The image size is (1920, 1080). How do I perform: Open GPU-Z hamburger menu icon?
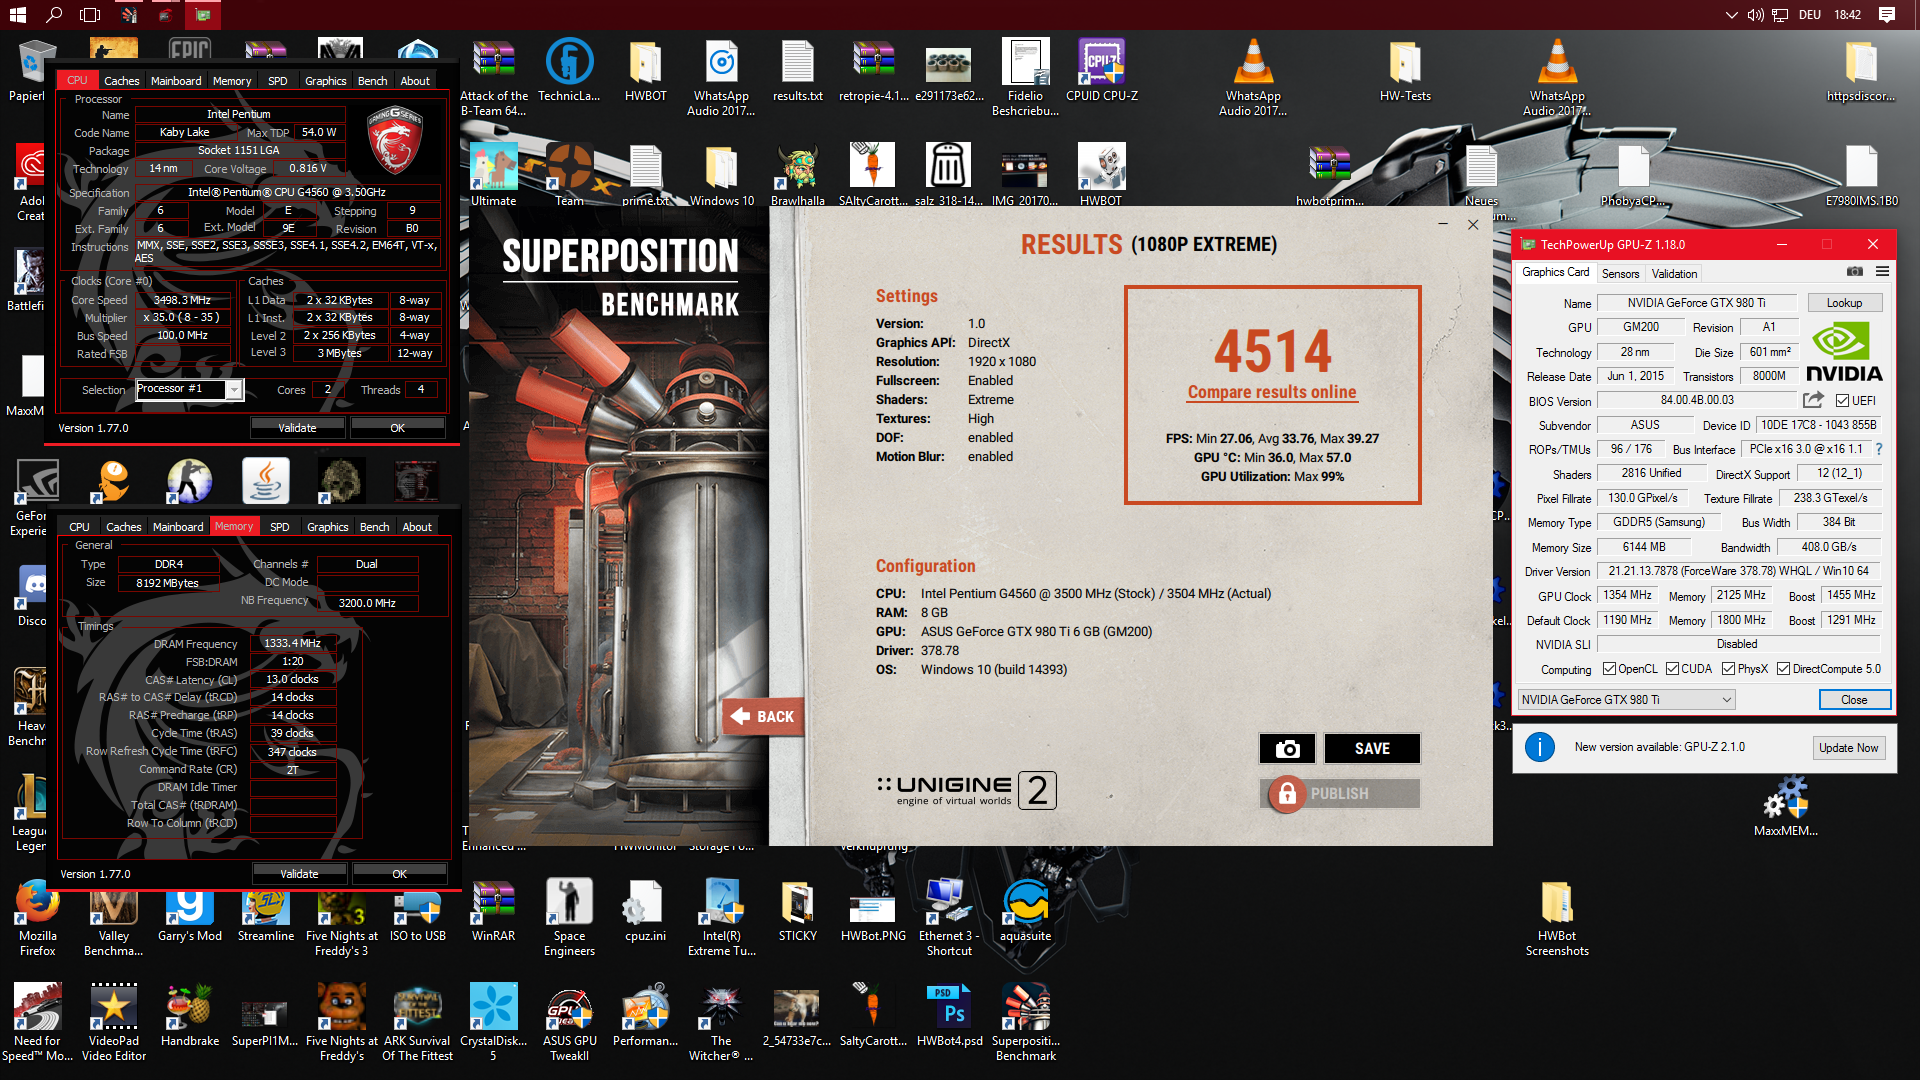[x=1882, y=272]
